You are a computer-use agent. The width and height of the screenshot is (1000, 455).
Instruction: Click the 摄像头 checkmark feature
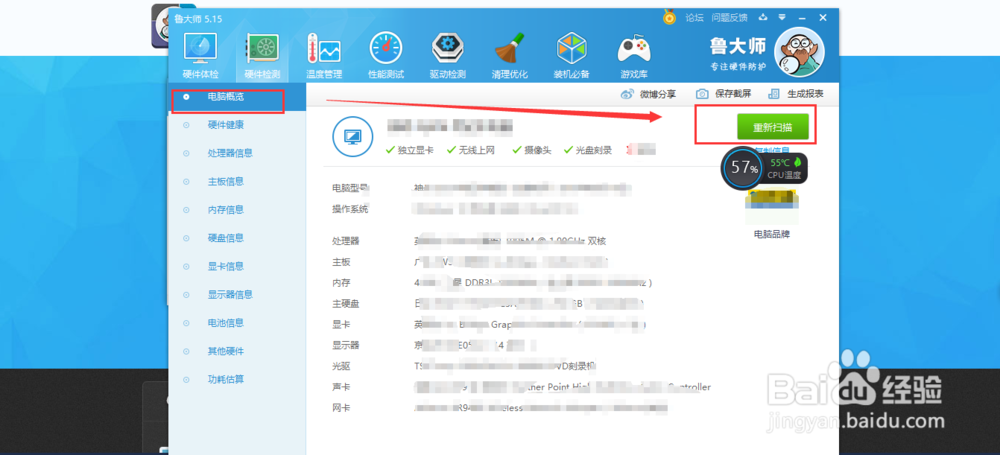pyautogui.click(x=531, y=150)
